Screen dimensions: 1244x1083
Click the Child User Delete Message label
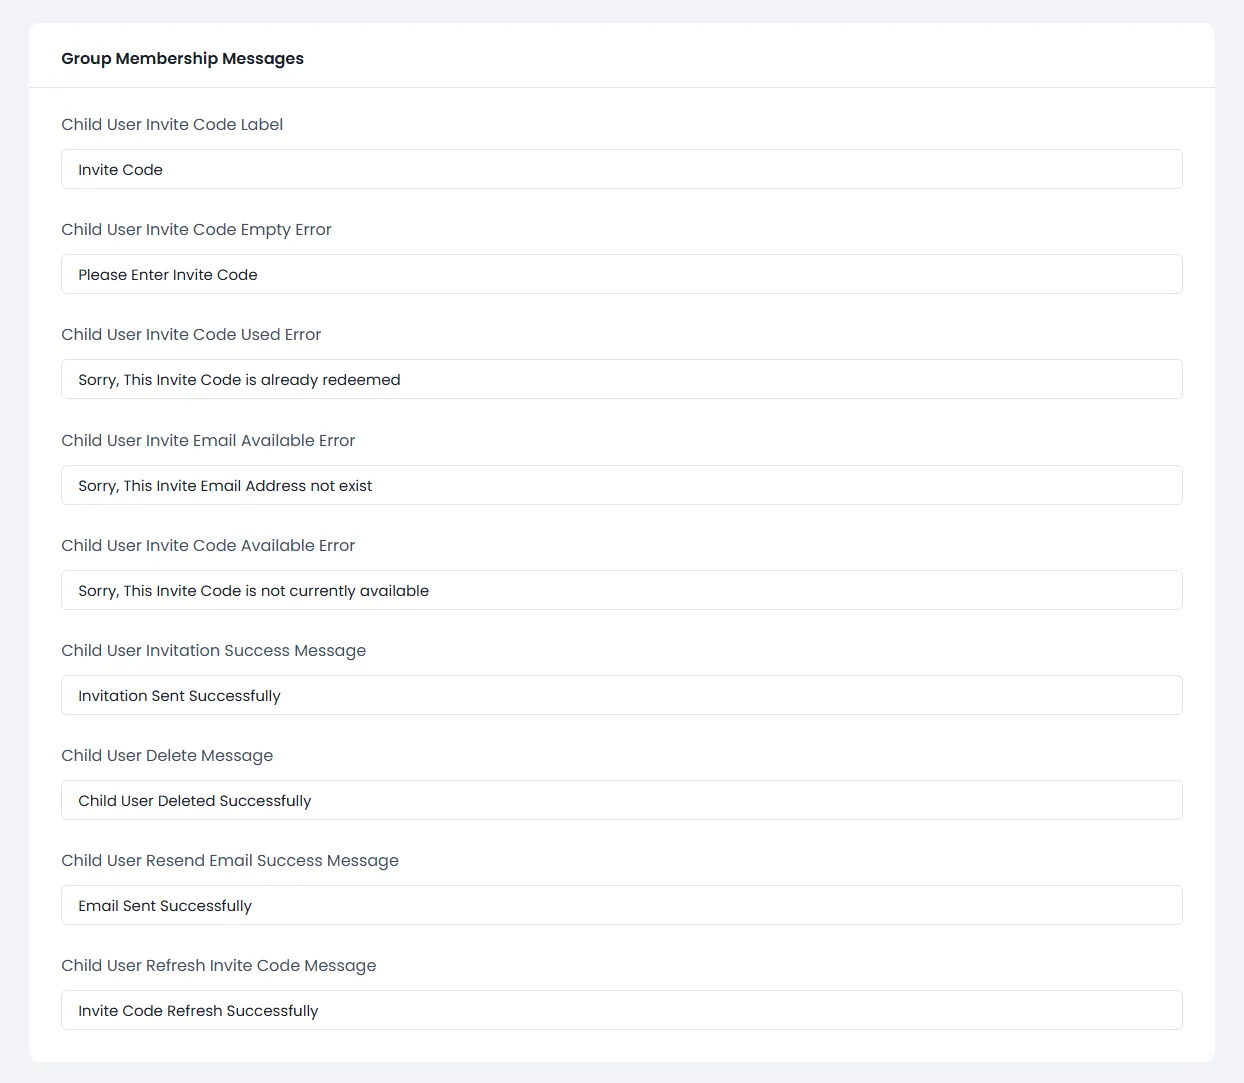tap(167, 755)
